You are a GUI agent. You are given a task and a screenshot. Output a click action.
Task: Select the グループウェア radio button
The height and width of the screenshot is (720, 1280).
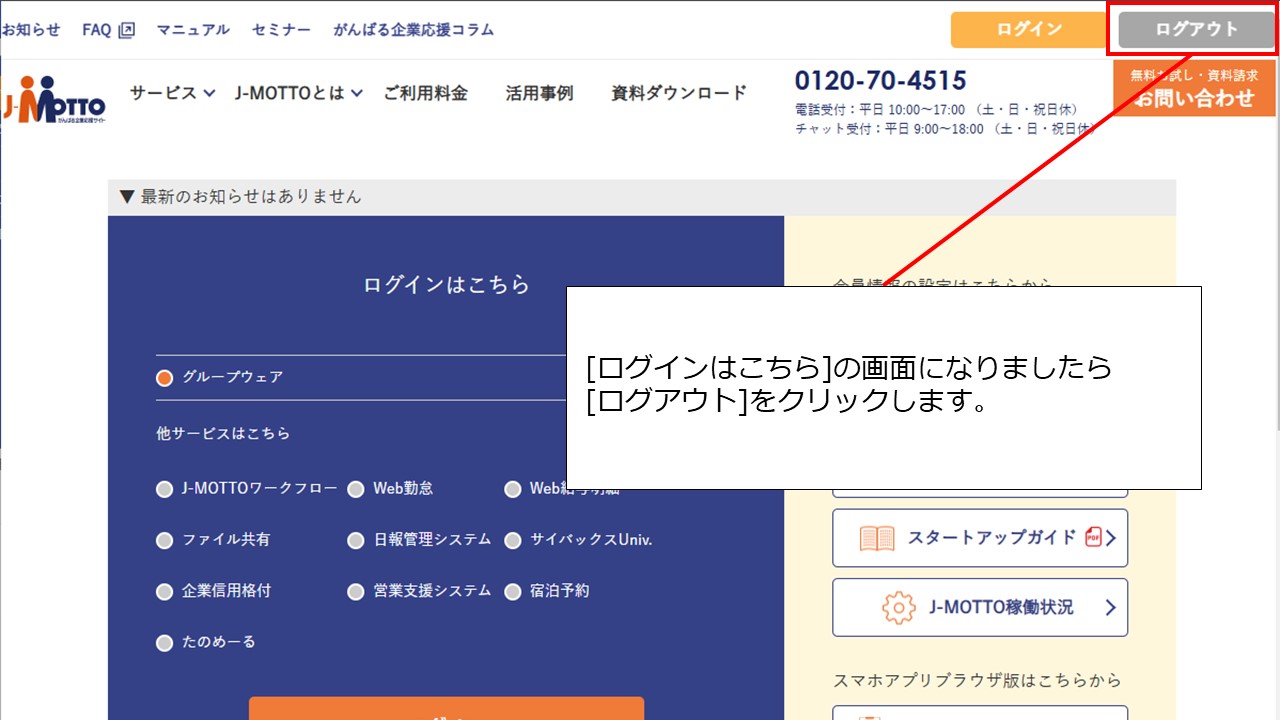(x=165, y=378)
